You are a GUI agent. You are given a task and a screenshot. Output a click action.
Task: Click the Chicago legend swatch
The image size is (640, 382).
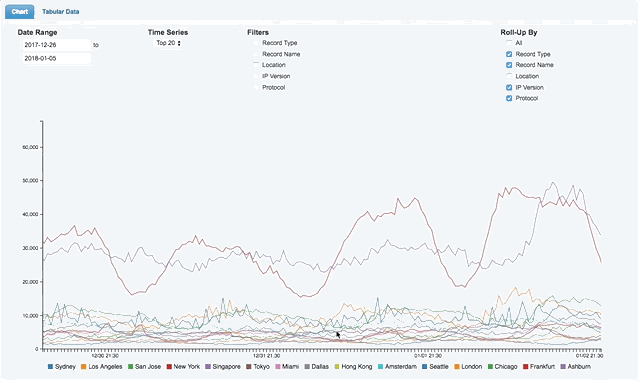coord(490,366)
